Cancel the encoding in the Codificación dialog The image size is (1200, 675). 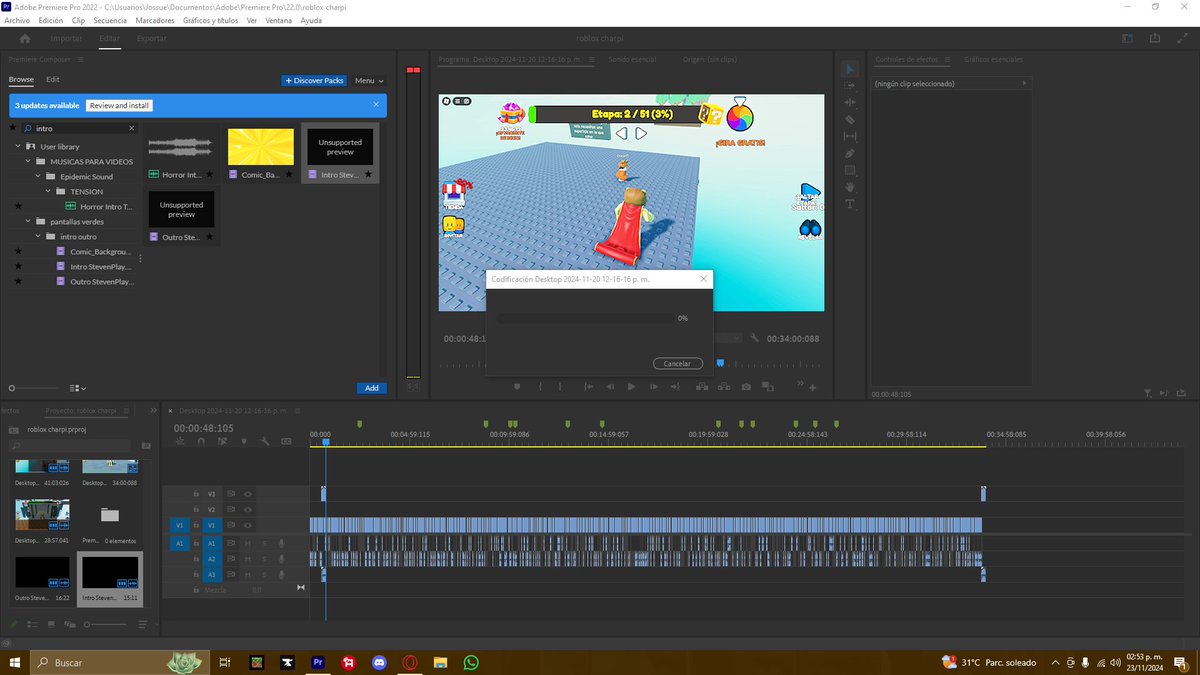677,364
